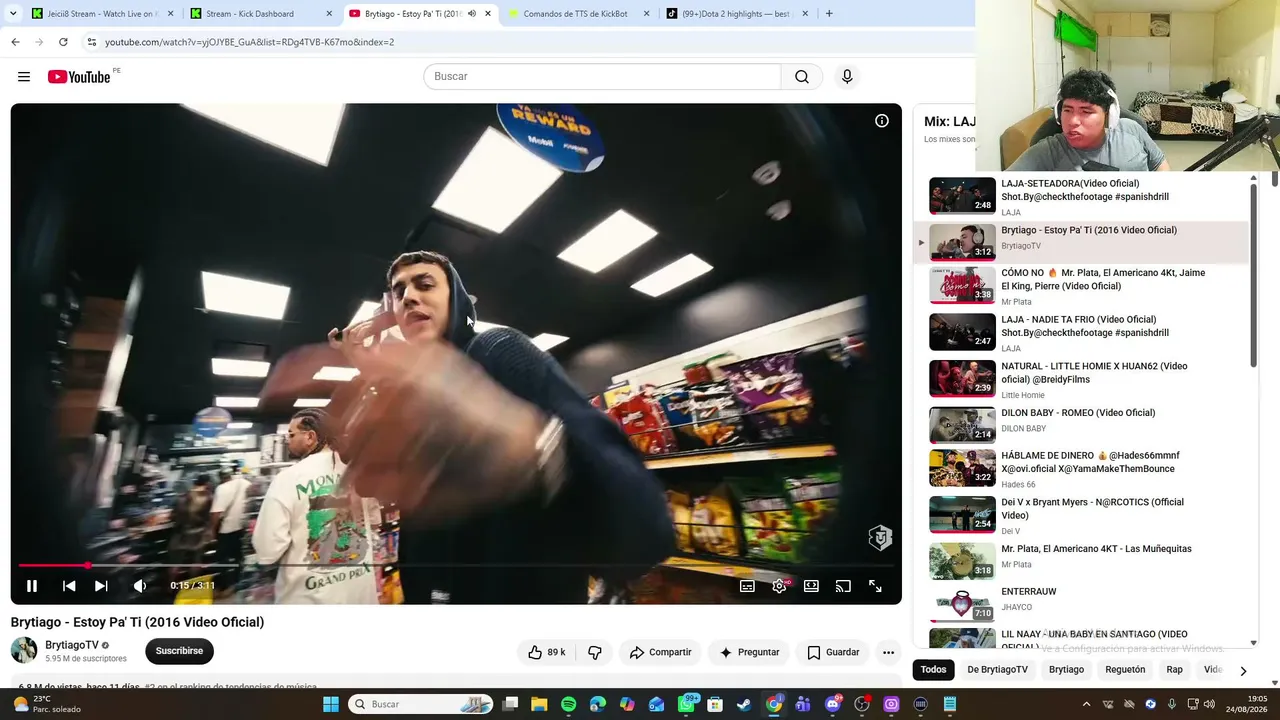Image resolution: width=1280 pixels, height=720 pixels.
Task: Mute the player volume
Action: (140, 586)
